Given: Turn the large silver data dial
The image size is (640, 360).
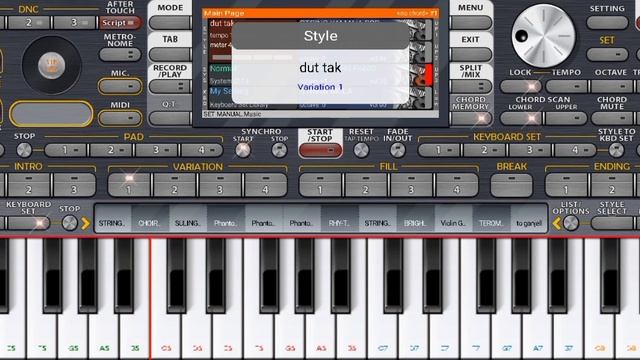Looking at the screenshot, I should 543,36.
